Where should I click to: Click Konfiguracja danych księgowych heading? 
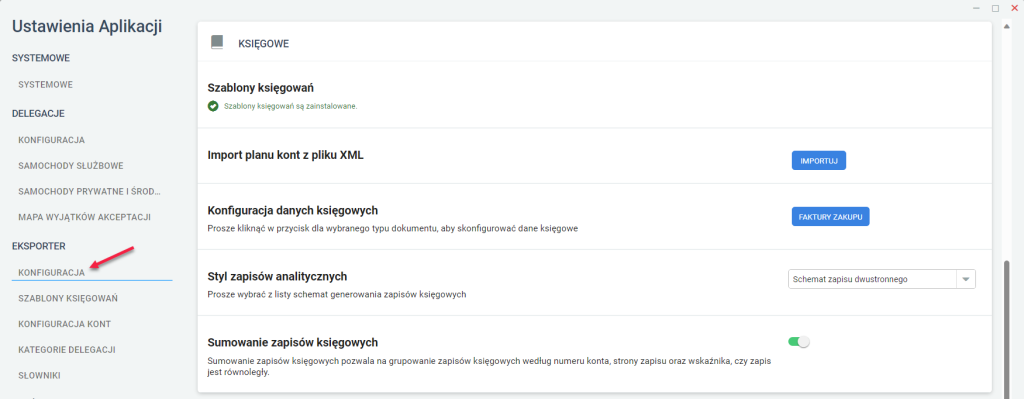(x=293, y=211)
